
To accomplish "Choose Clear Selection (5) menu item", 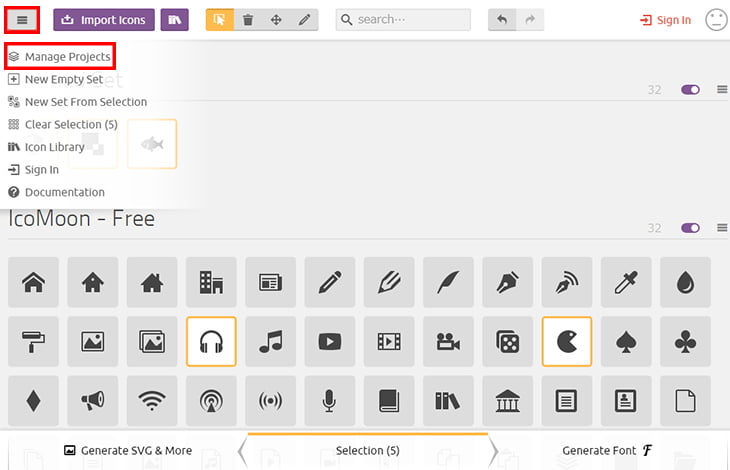I will coord(70,124).
